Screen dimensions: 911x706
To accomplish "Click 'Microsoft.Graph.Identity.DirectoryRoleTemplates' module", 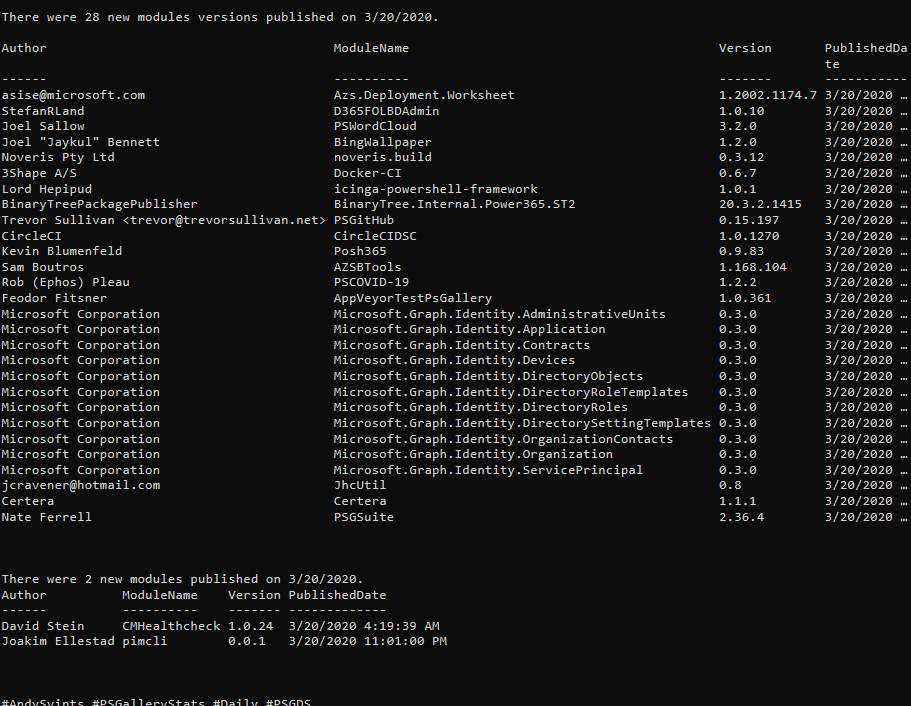I will 511,392.
